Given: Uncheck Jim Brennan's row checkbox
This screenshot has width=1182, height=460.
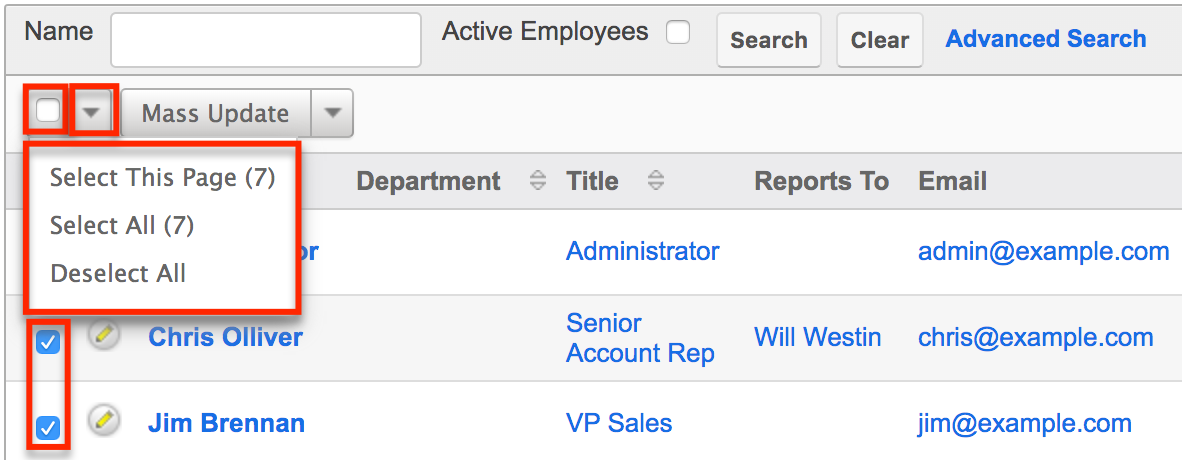Looking at the screenshot, I should [x=48, y=428].
